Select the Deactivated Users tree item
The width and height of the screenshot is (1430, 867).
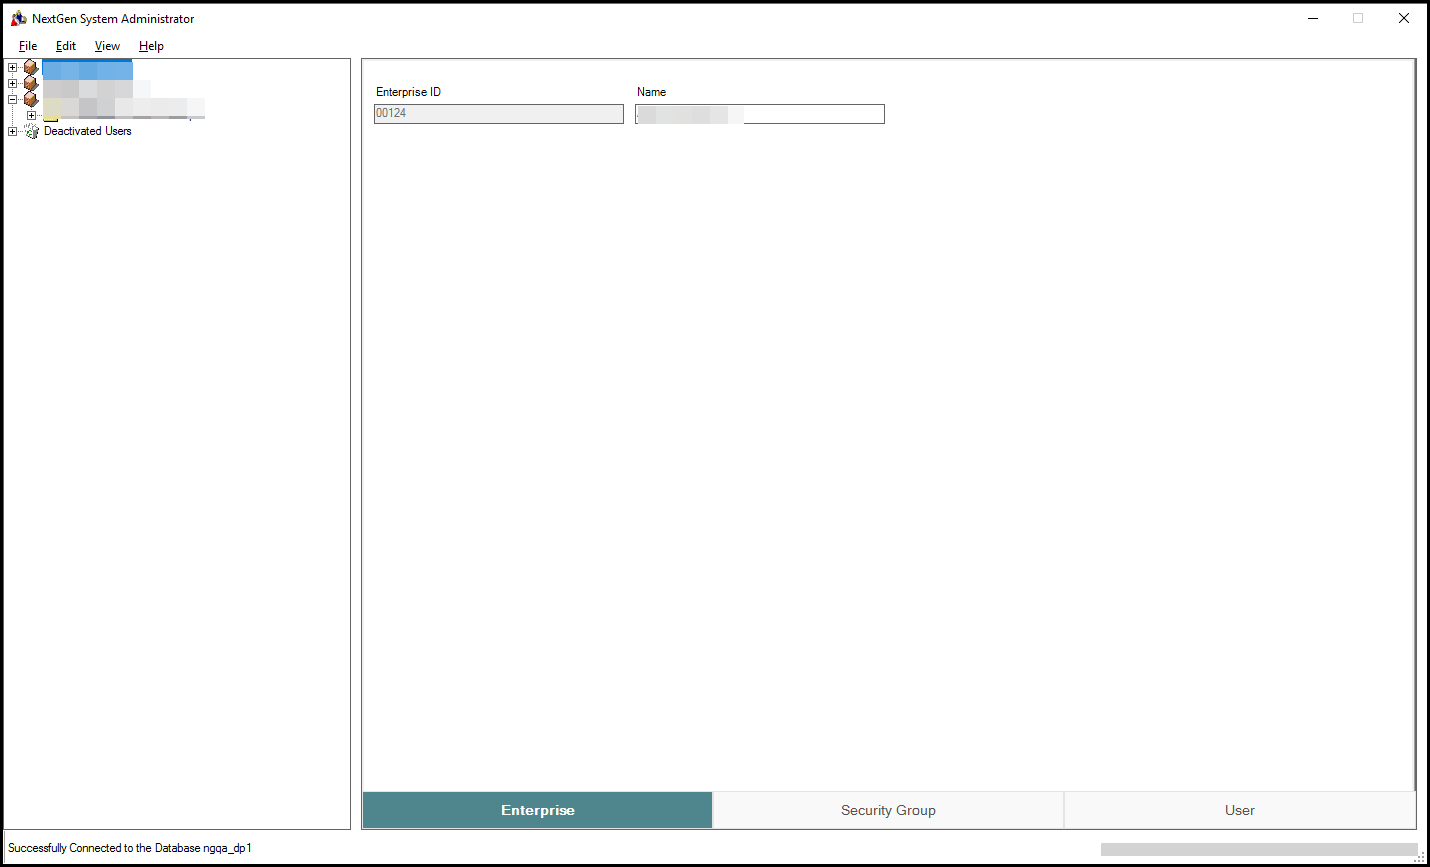coord(88,131)
